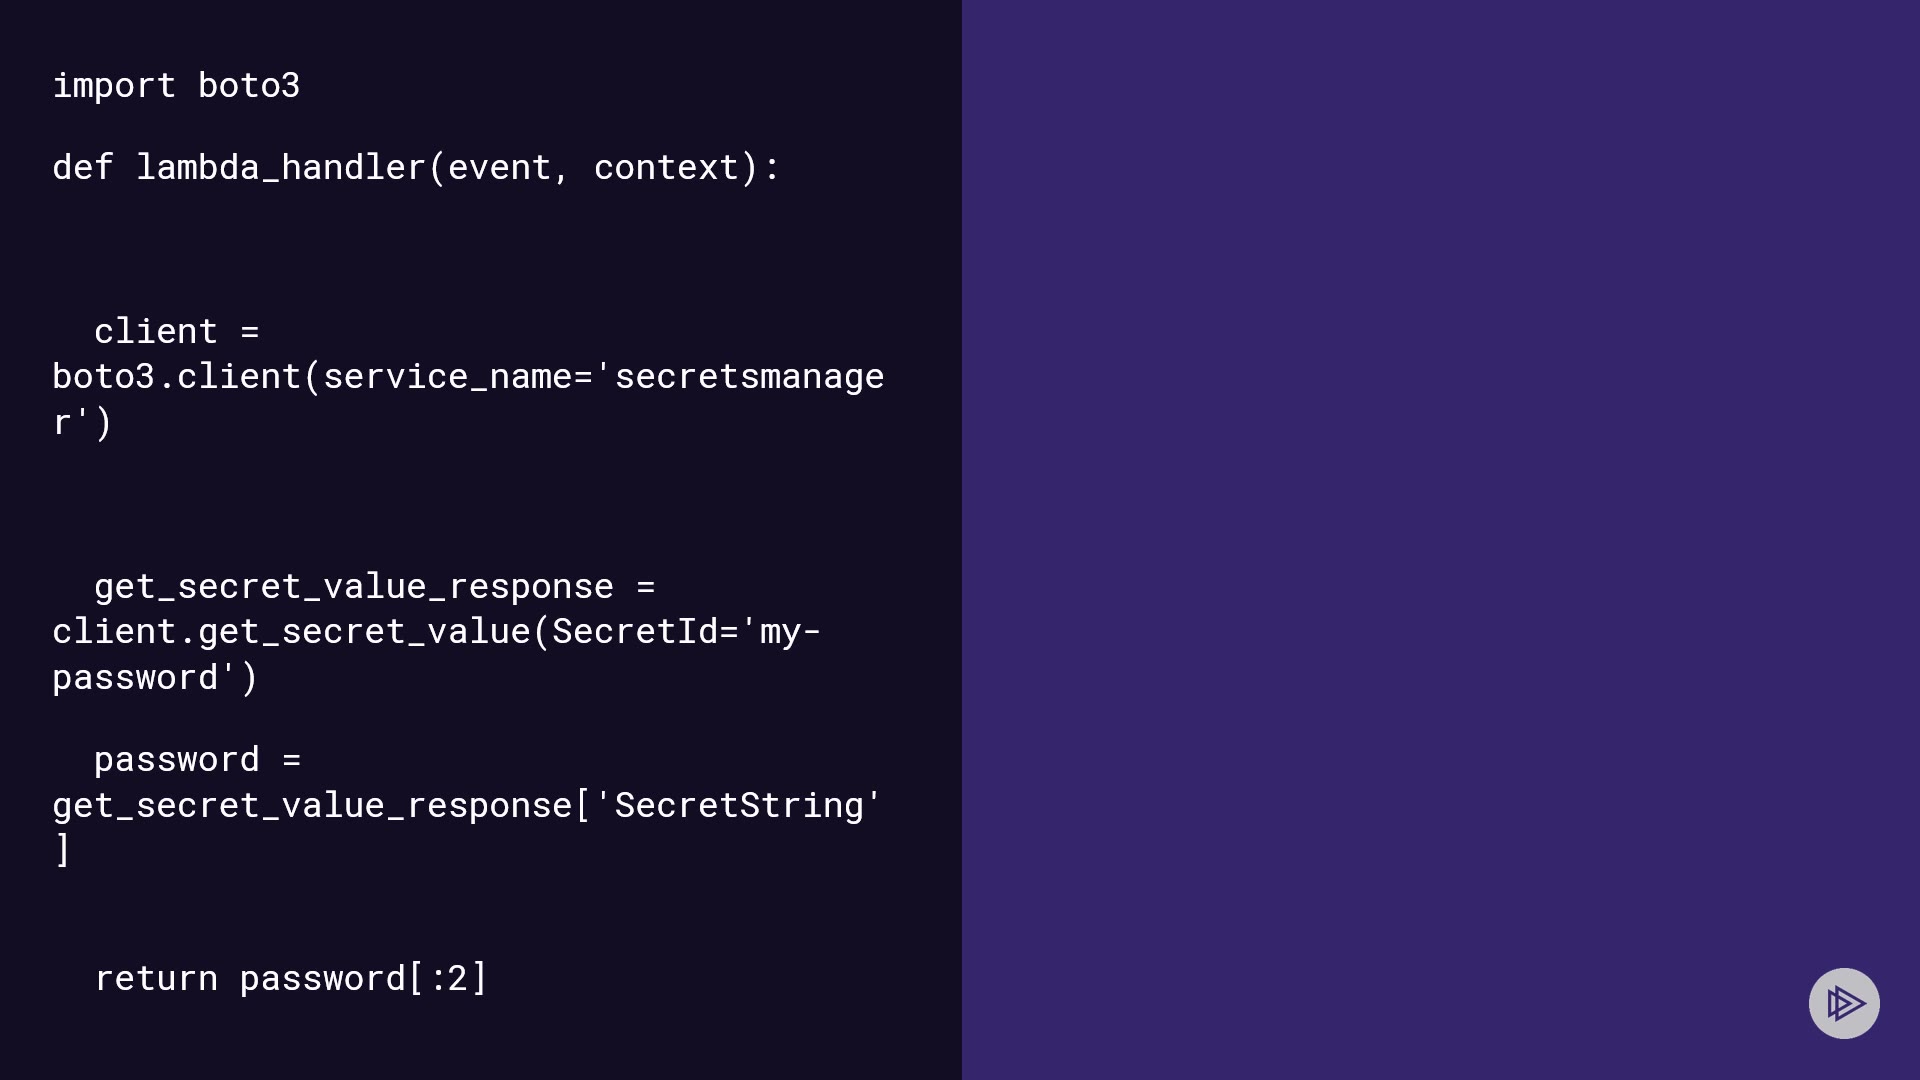Click the "event" parameter
The width and height of the screenshot is (1920, 1080).
point(499,168)
